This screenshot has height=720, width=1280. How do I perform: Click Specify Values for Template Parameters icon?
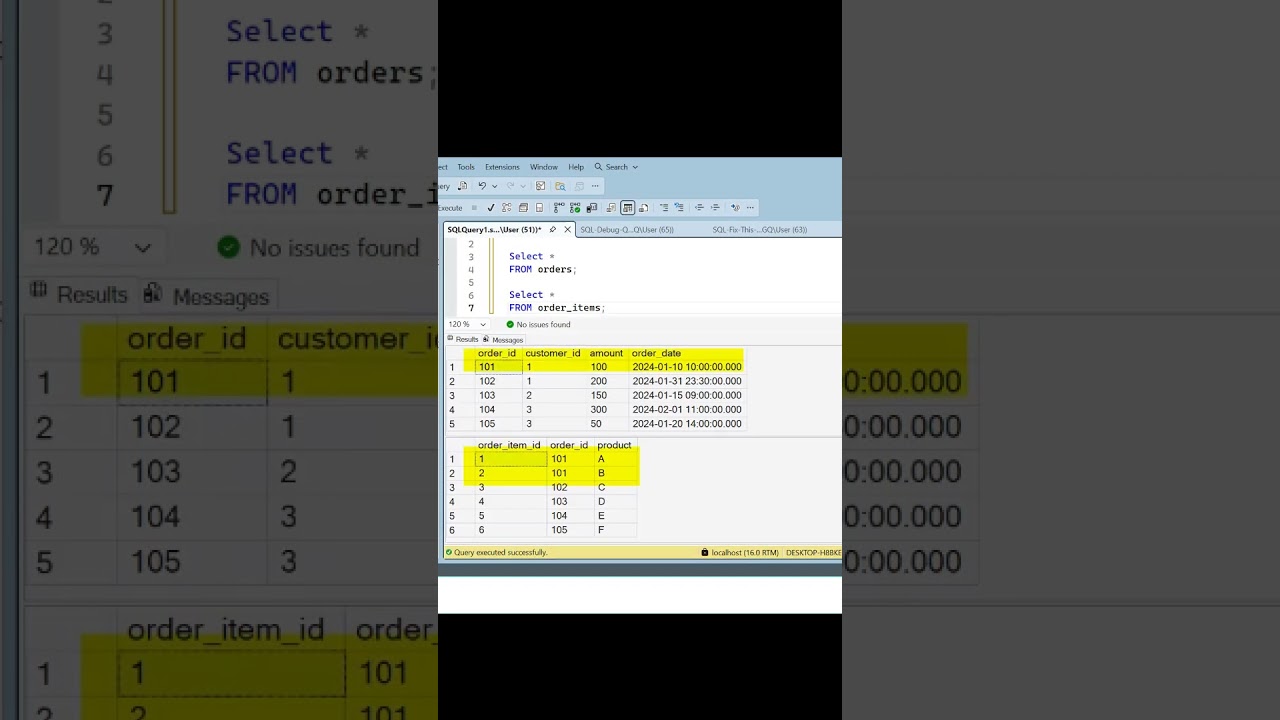click(x=735, y=208)
